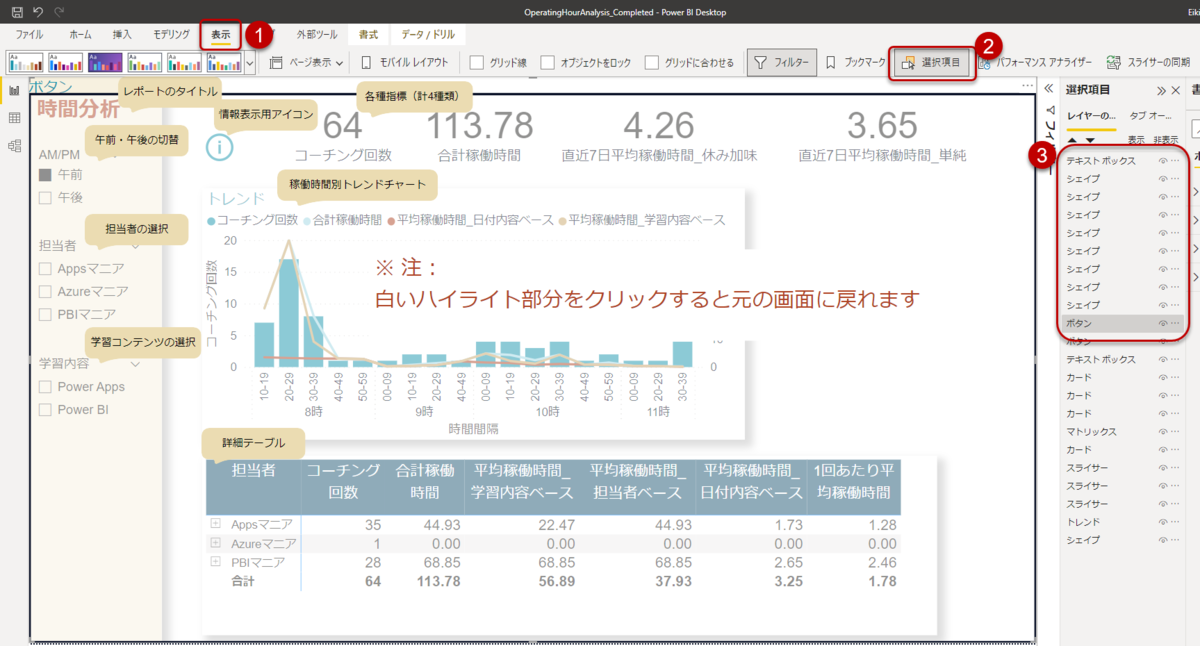Switch to the Model view icon
Viewport: 1200px width, 646px height.
coord(15,146)
